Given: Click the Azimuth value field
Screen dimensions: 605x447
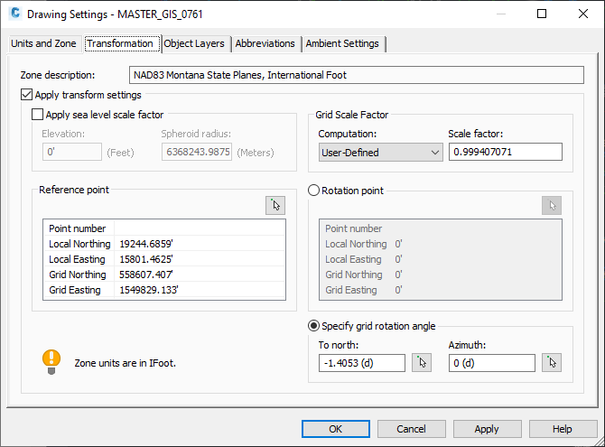Looking at the screenshot, I should (x=492, y=363).
